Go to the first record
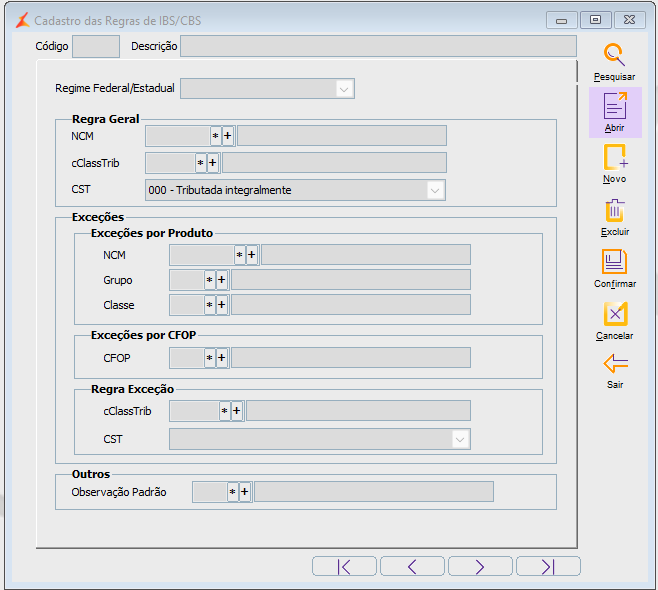658x590 pixels. coord(344,566)
